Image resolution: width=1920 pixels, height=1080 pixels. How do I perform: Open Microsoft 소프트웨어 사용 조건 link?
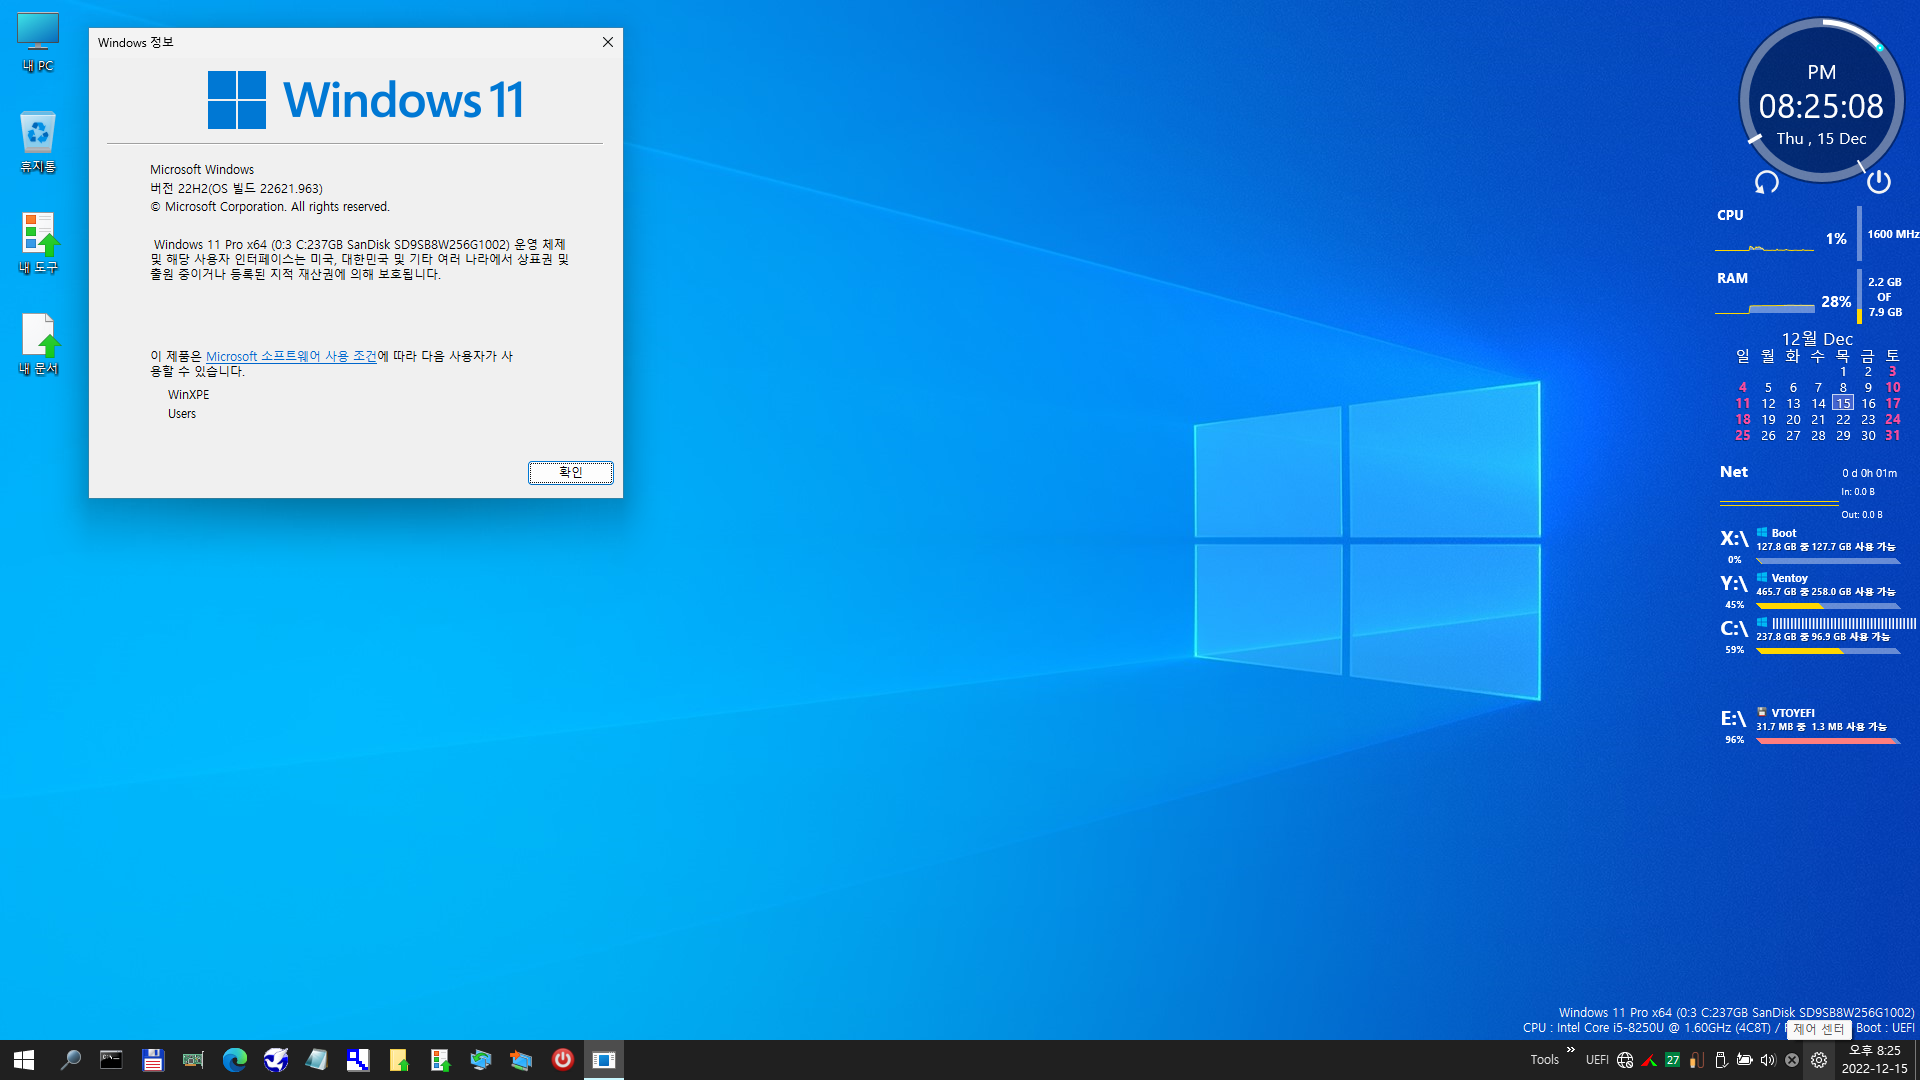291,356
